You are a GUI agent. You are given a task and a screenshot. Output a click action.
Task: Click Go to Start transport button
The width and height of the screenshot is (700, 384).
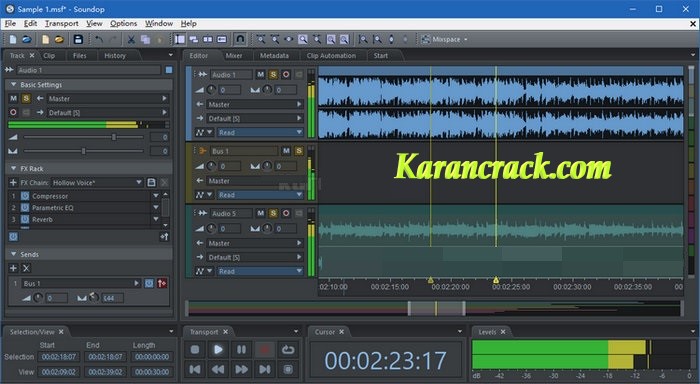[195, 369]
